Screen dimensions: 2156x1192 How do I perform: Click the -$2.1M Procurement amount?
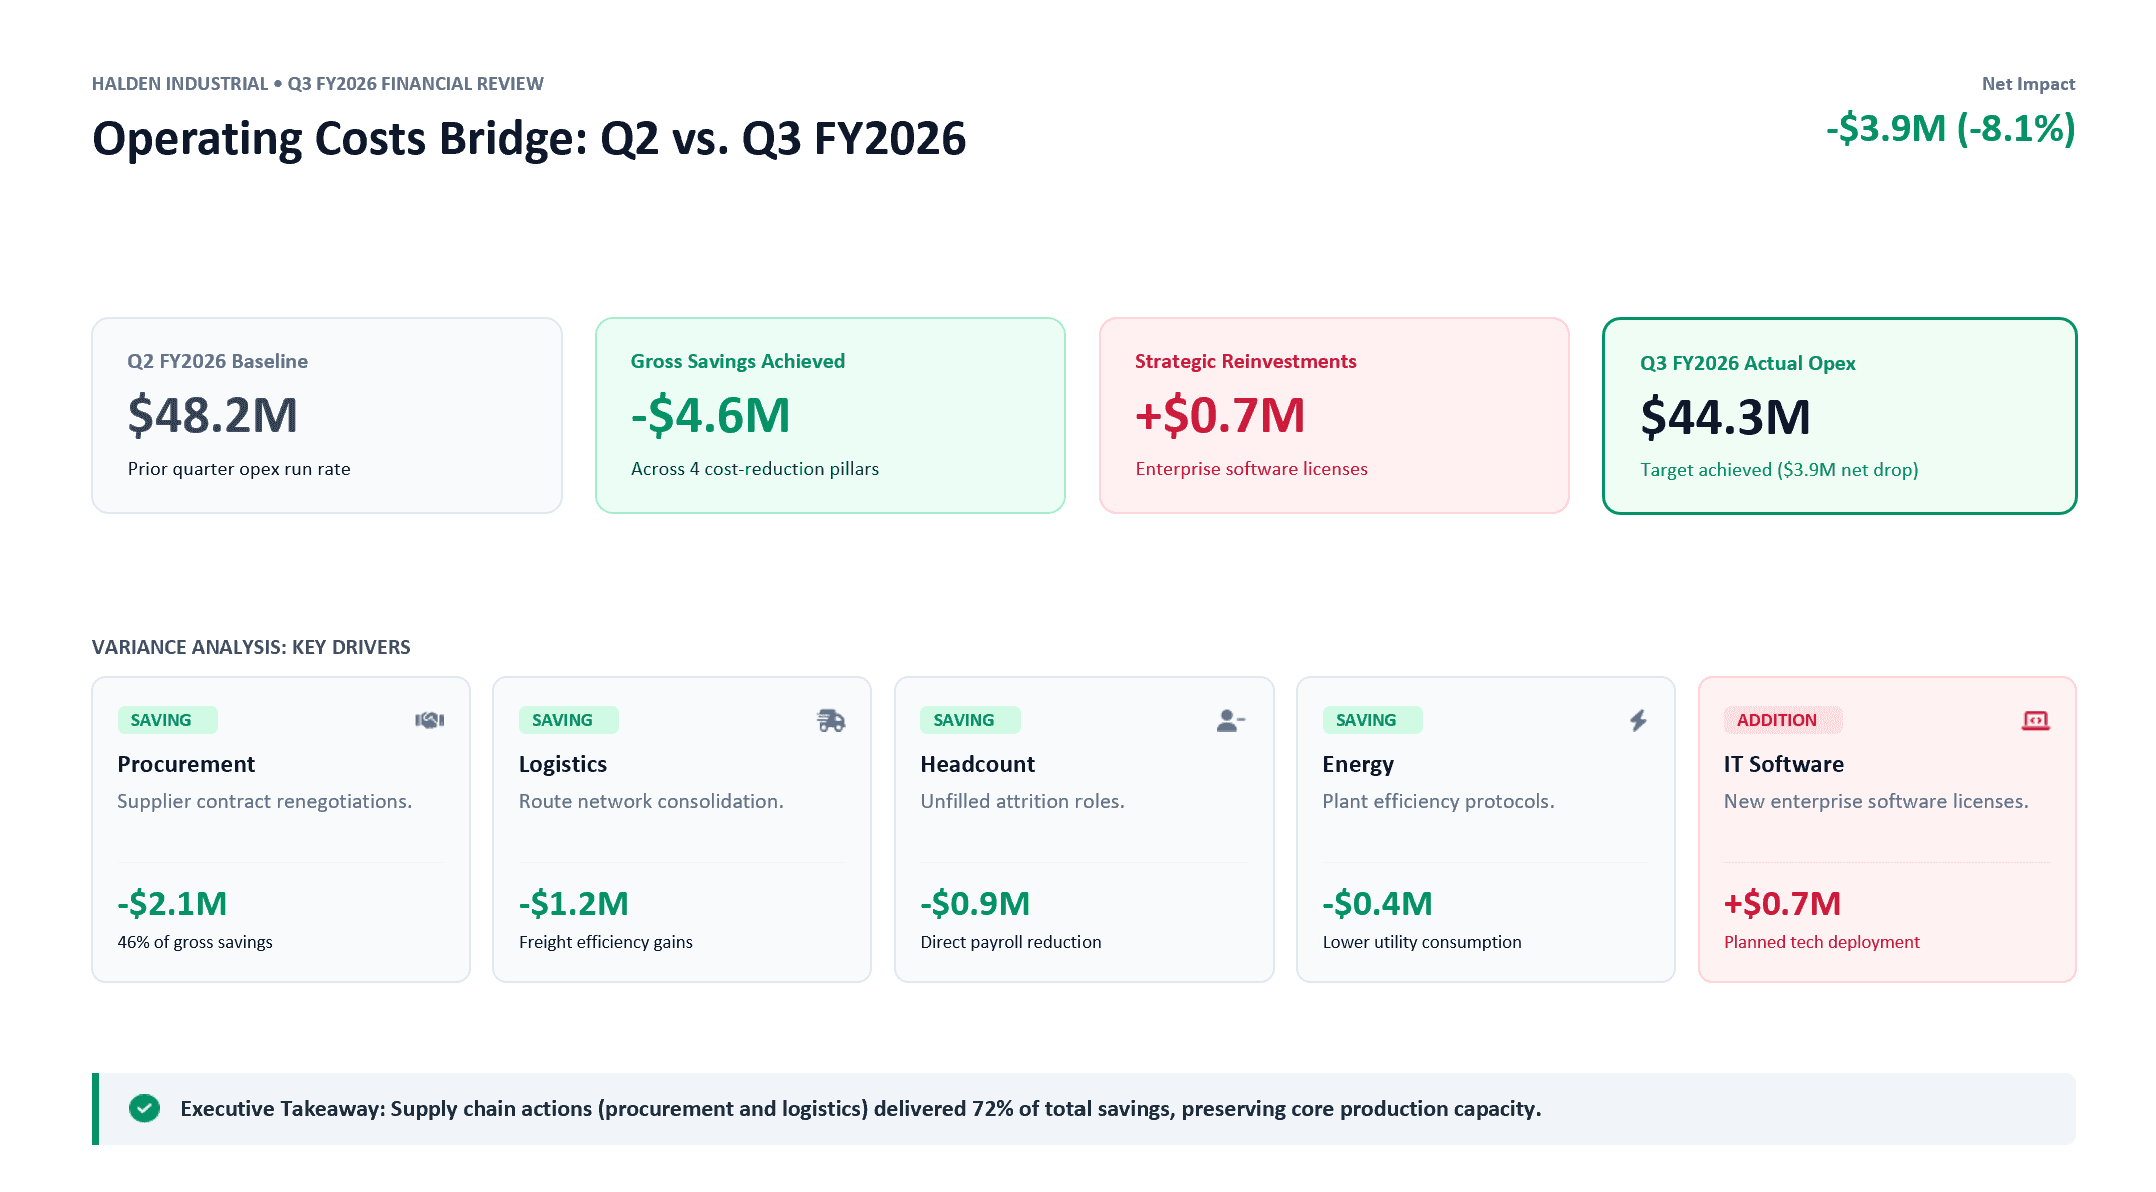click(172, 903)
